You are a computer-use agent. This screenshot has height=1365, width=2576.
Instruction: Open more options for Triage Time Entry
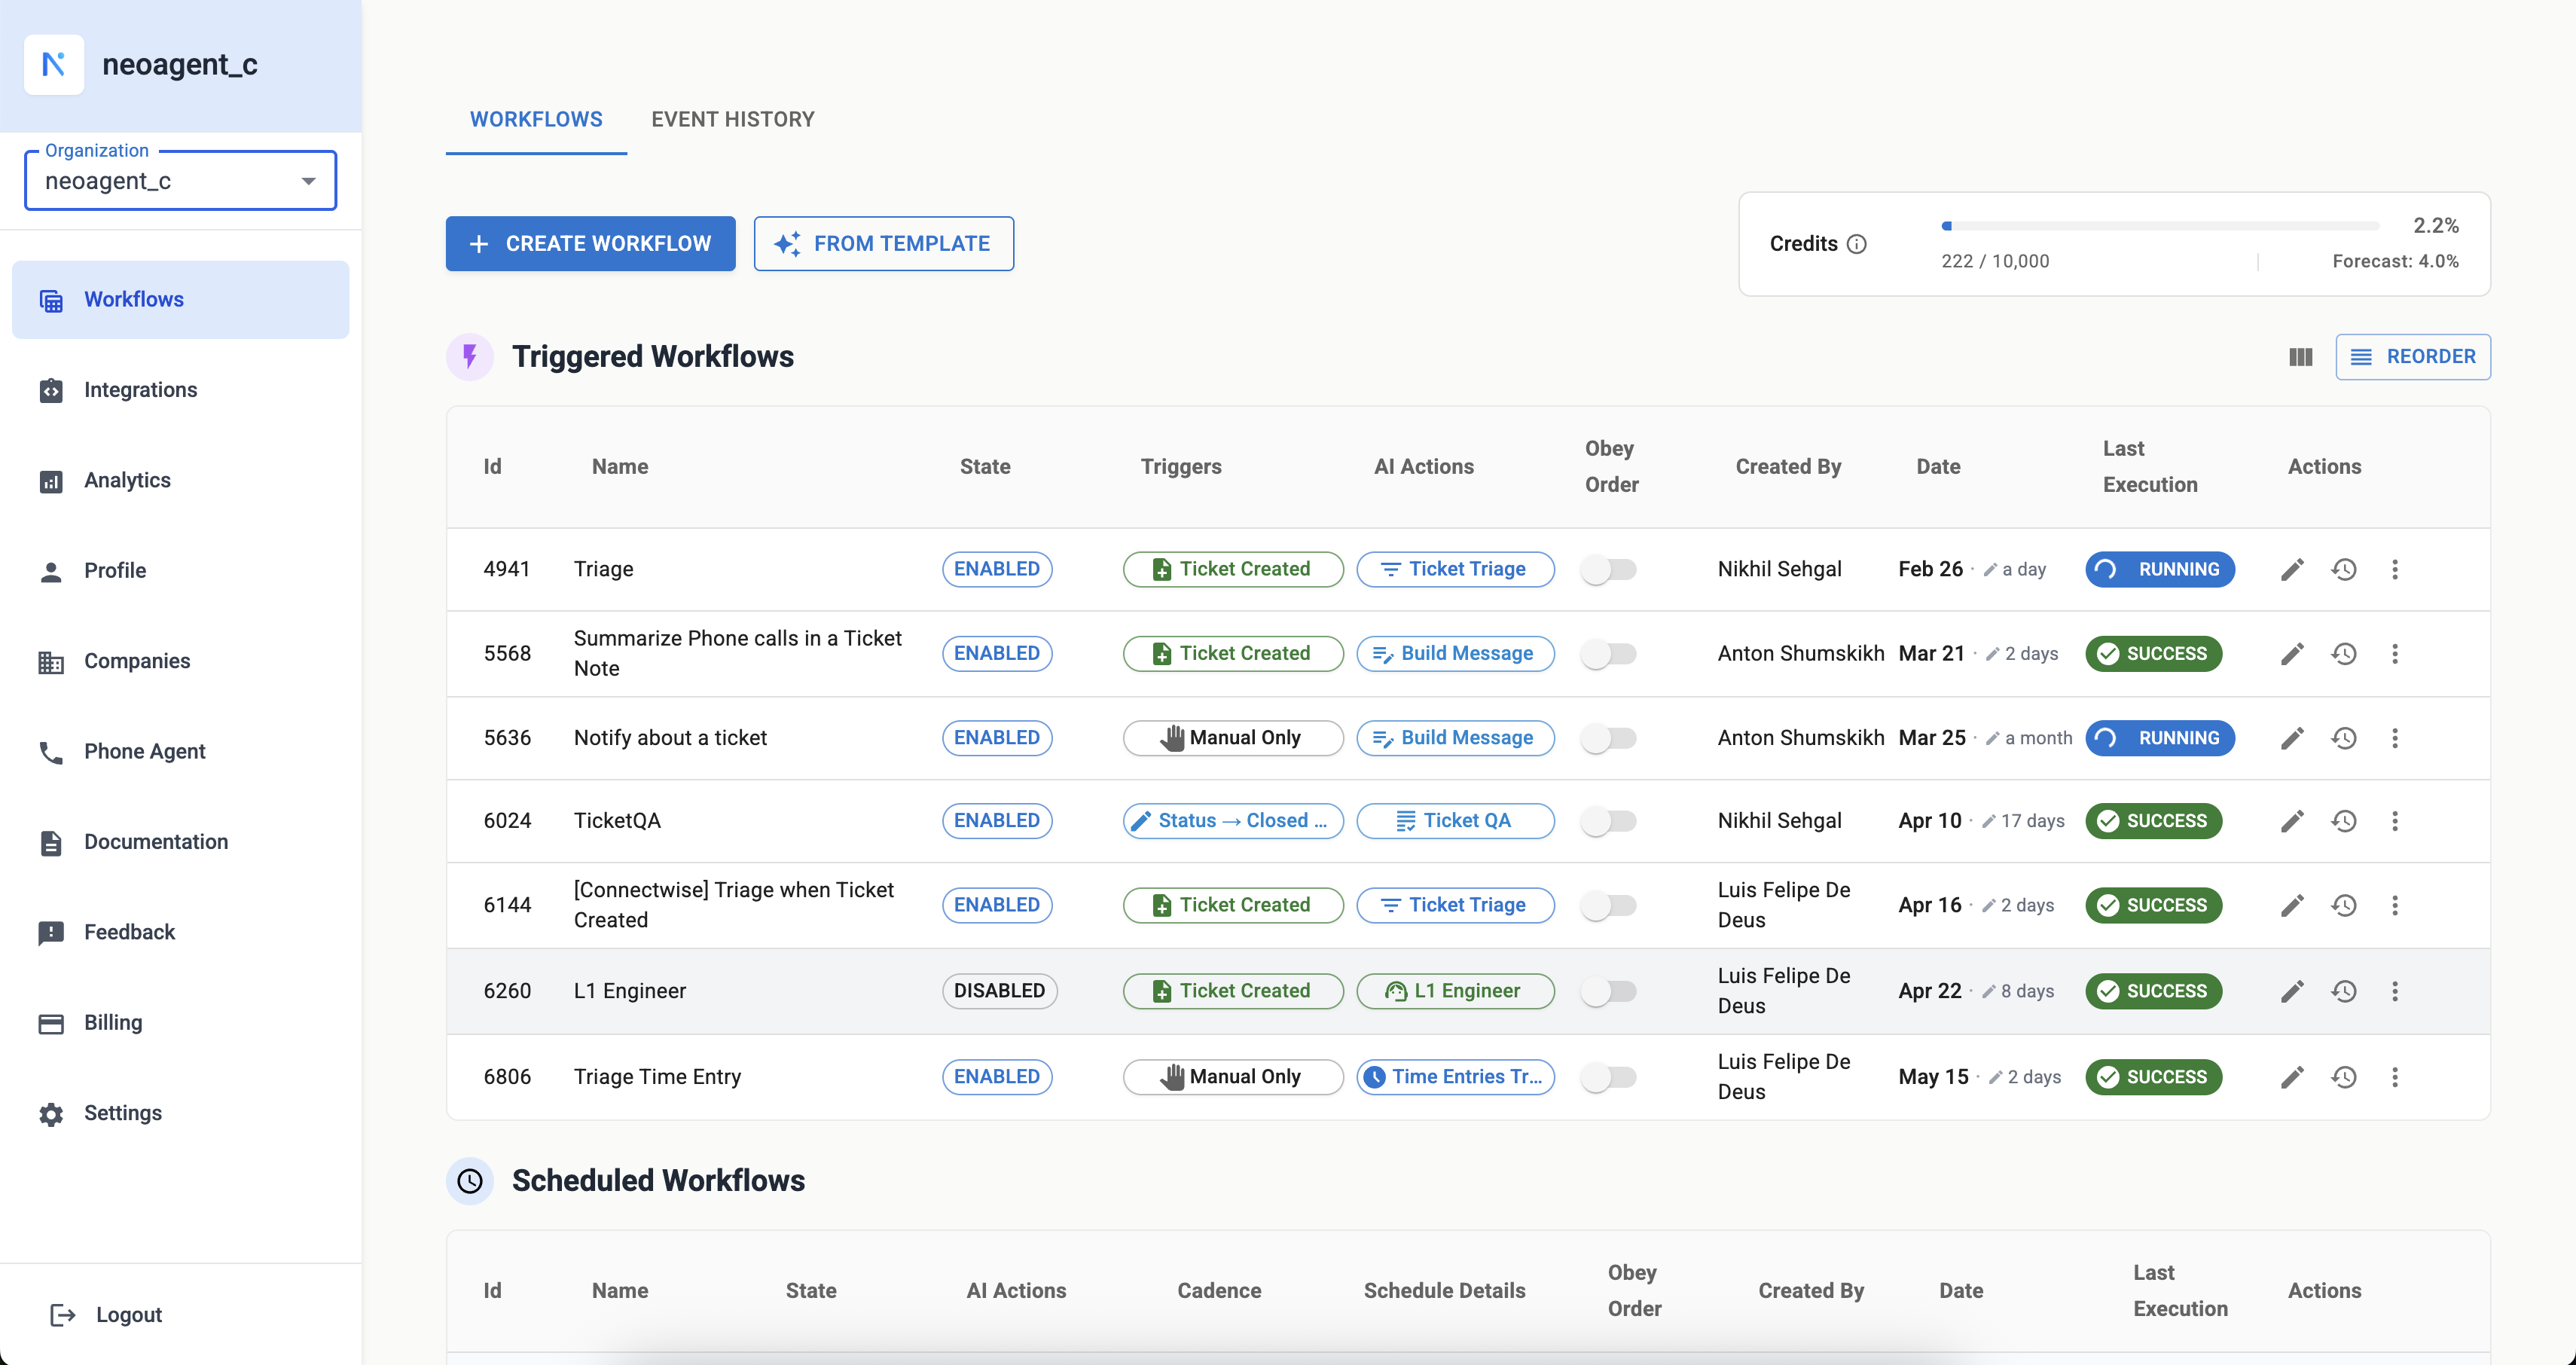pos(2395,1077)
